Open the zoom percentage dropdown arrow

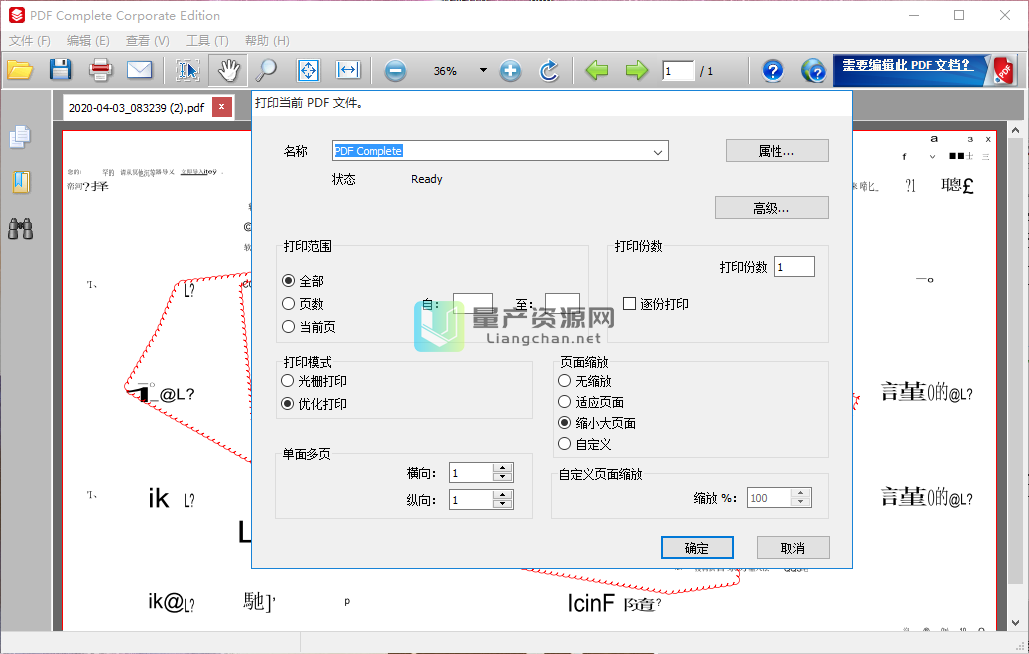click(x=484, y=70)
